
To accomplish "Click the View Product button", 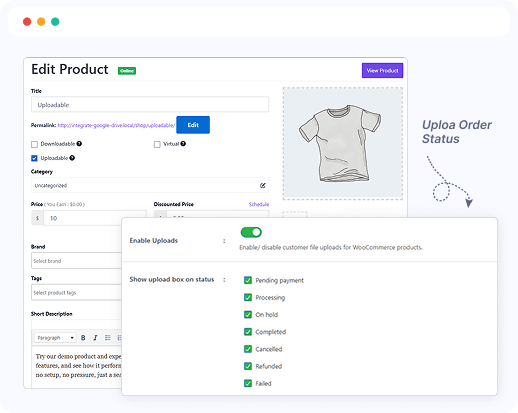I will pyautogui.click(x=382, y=70).
